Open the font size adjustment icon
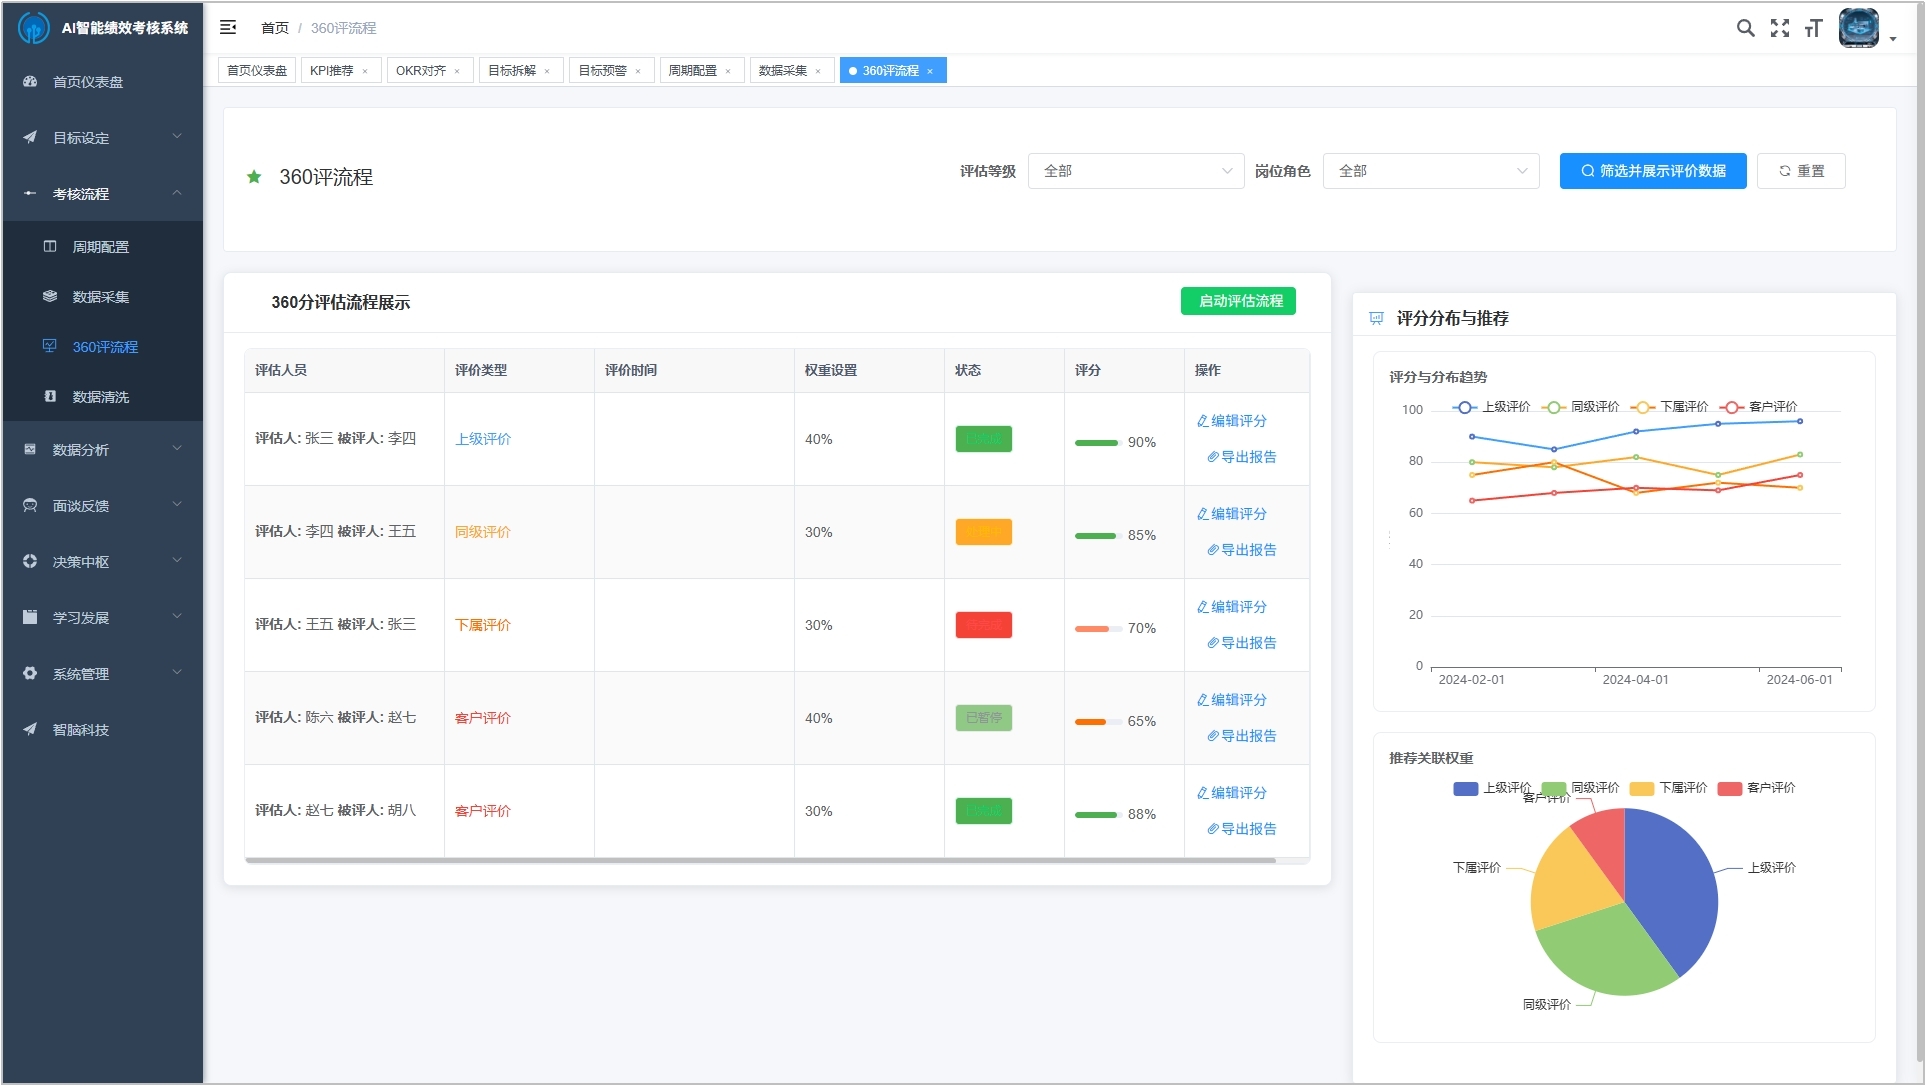 [1813, 28]
